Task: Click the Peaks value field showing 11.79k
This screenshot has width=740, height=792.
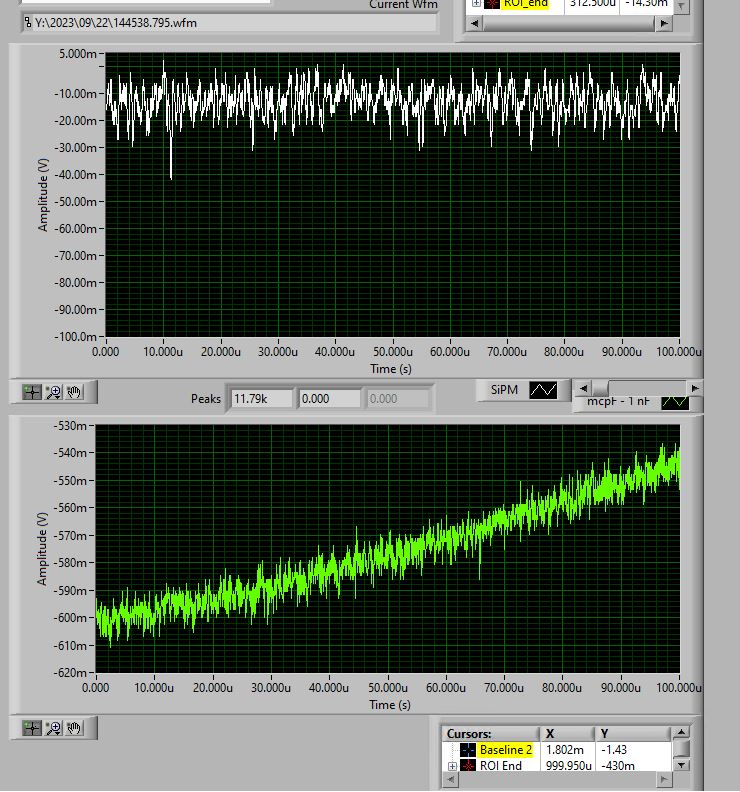Action: [x=261, y=398]
